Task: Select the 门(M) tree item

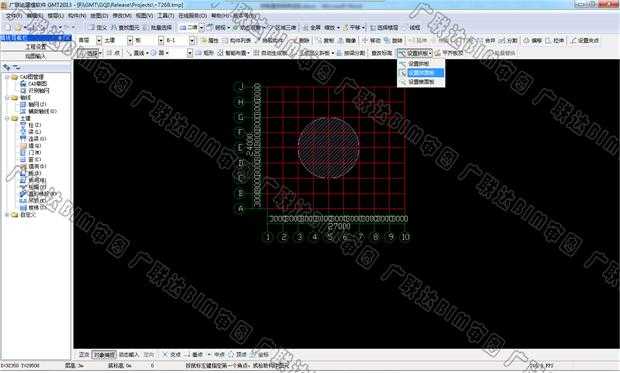Action: pos(34,153)
